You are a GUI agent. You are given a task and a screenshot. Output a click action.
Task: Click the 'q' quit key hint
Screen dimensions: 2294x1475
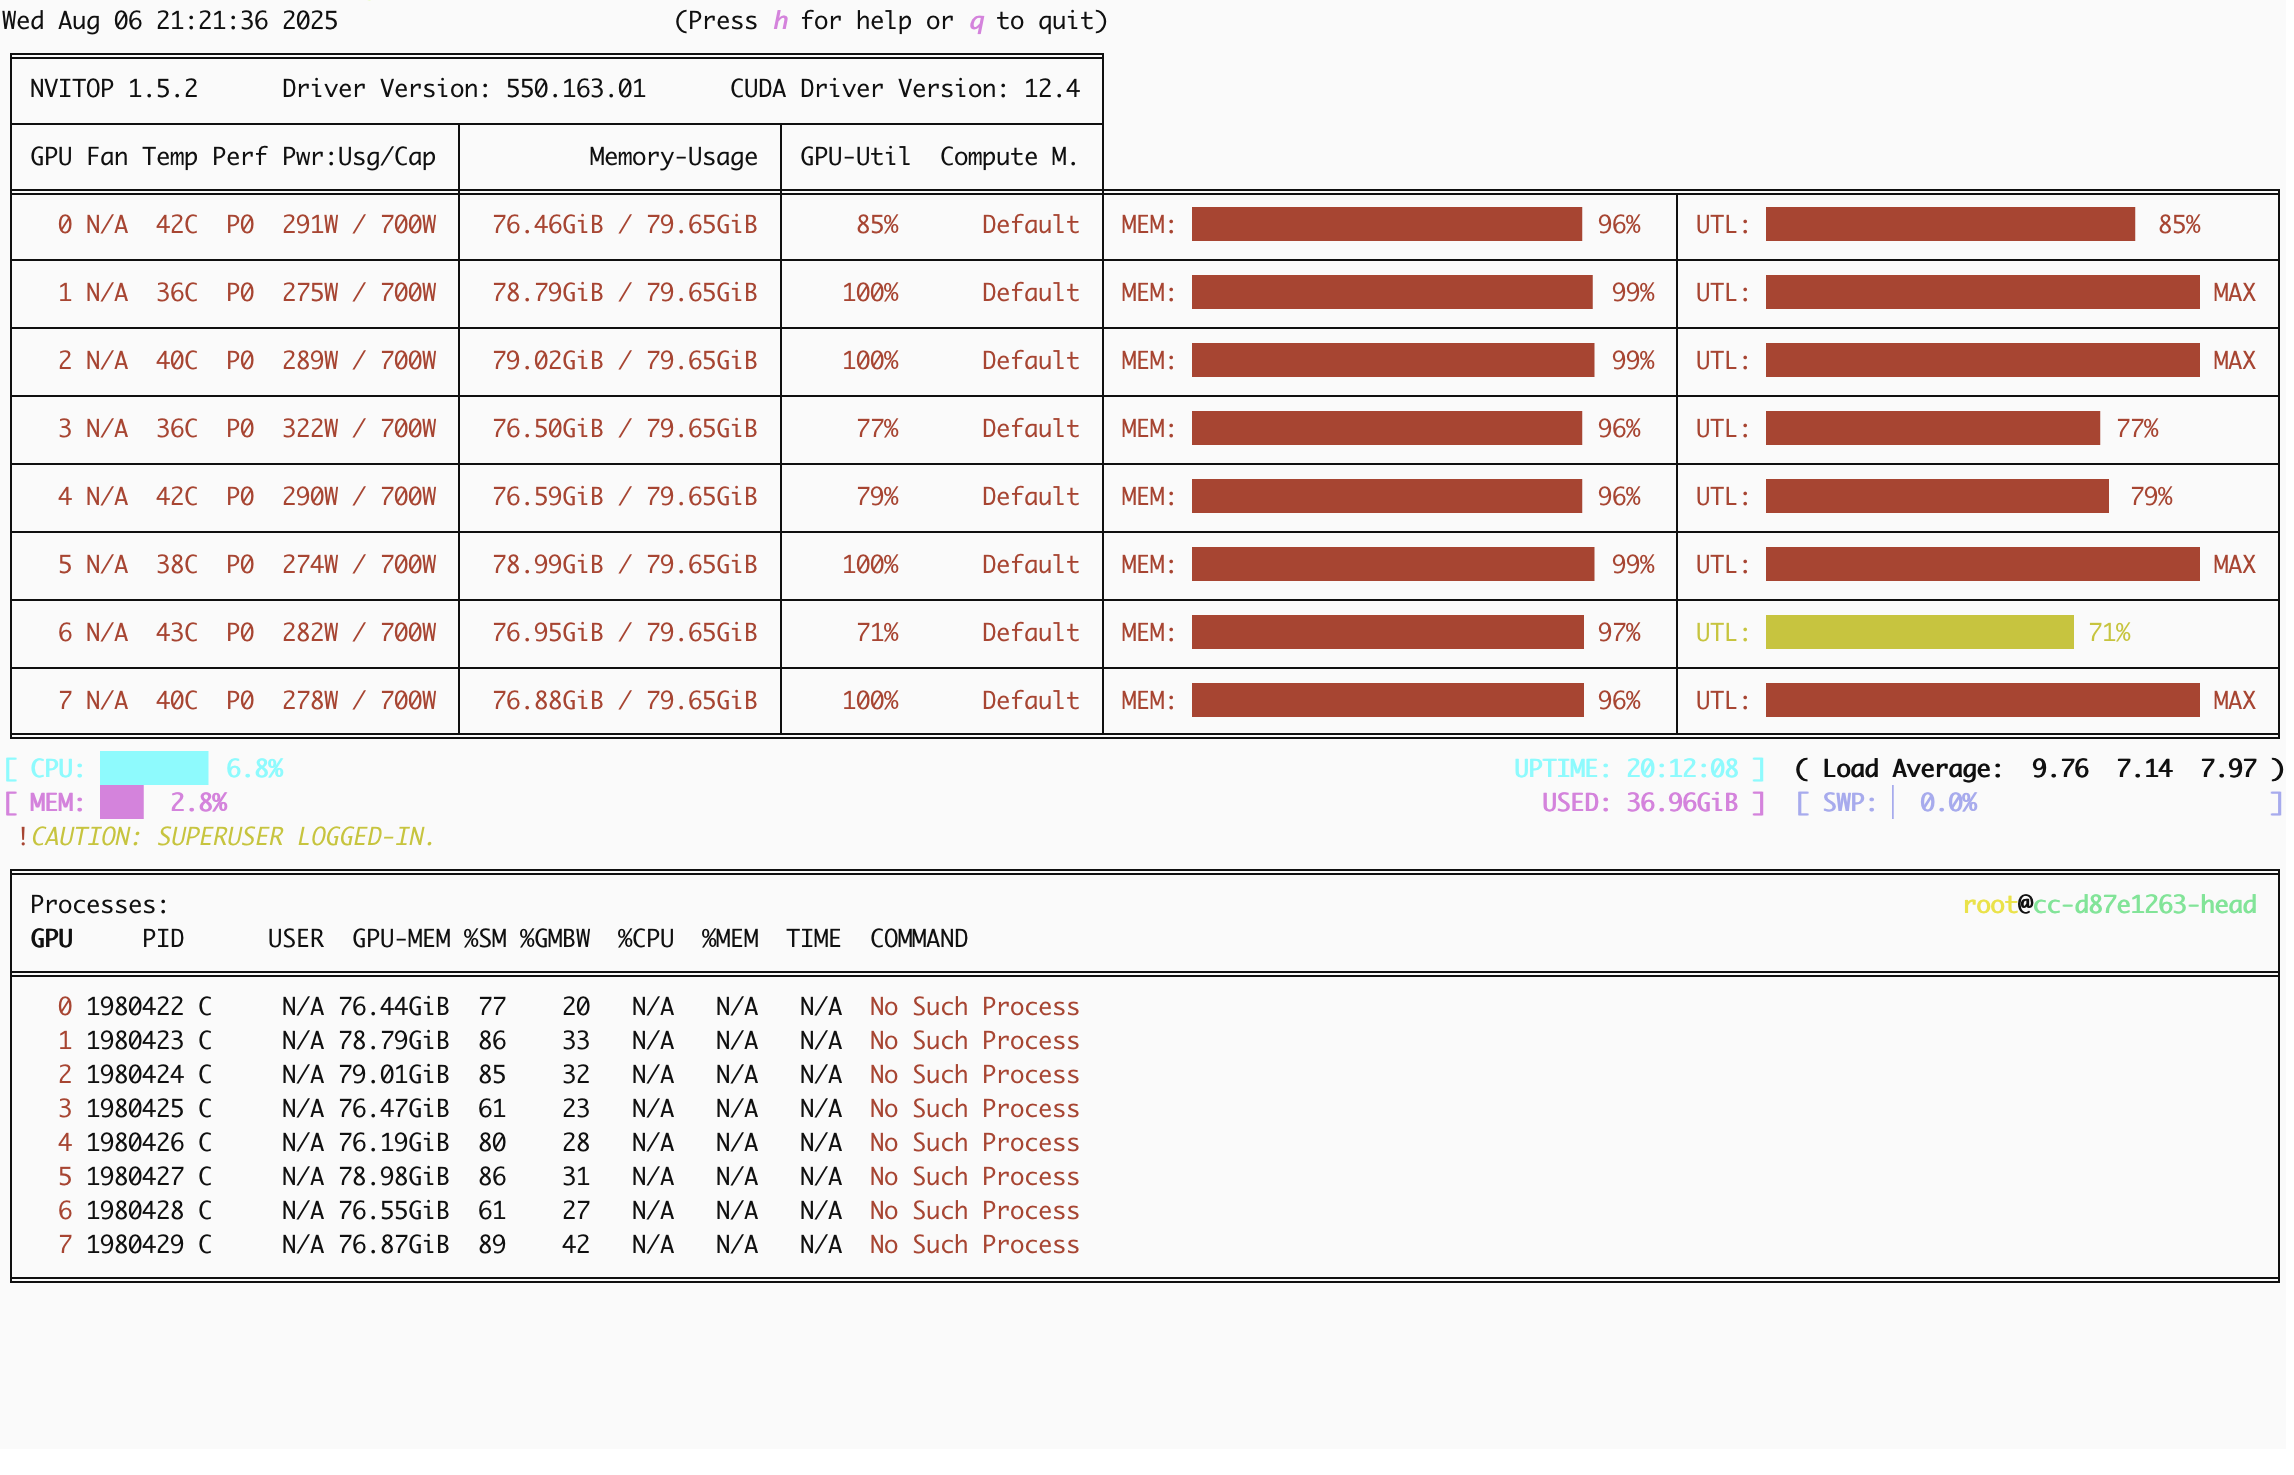point(976,21)
